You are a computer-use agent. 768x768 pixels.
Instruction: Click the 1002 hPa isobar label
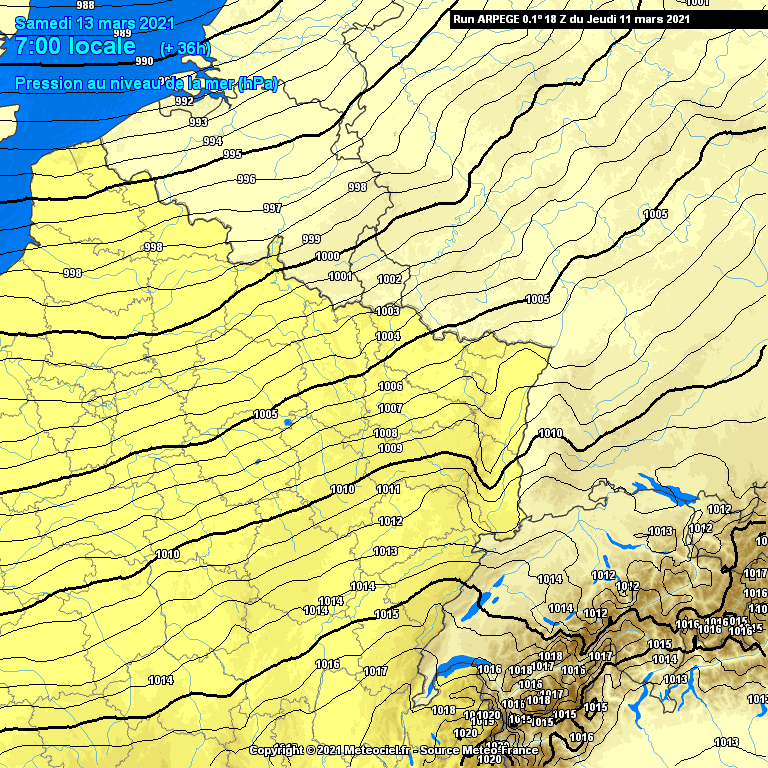pyautogui.click(x=389, y=279)
